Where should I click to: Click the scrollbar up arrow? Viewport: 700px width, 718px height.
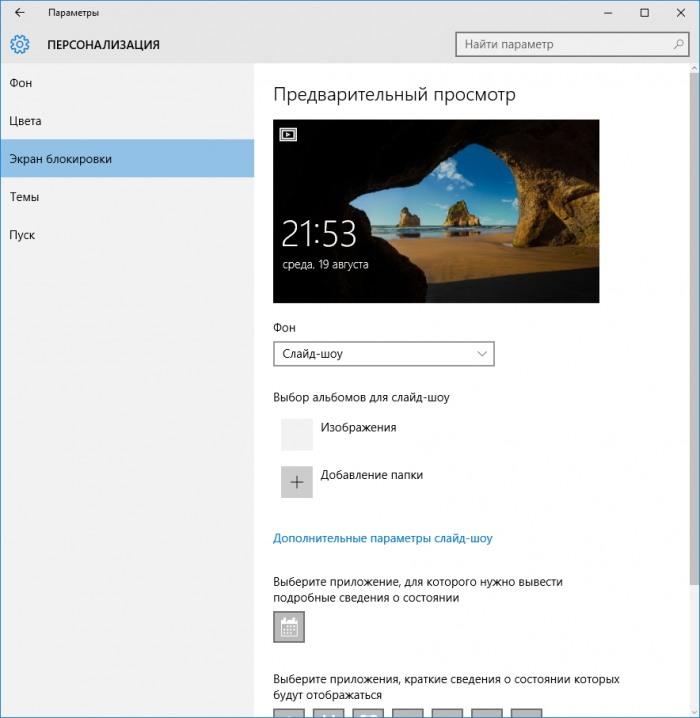[x=694, y=68]
